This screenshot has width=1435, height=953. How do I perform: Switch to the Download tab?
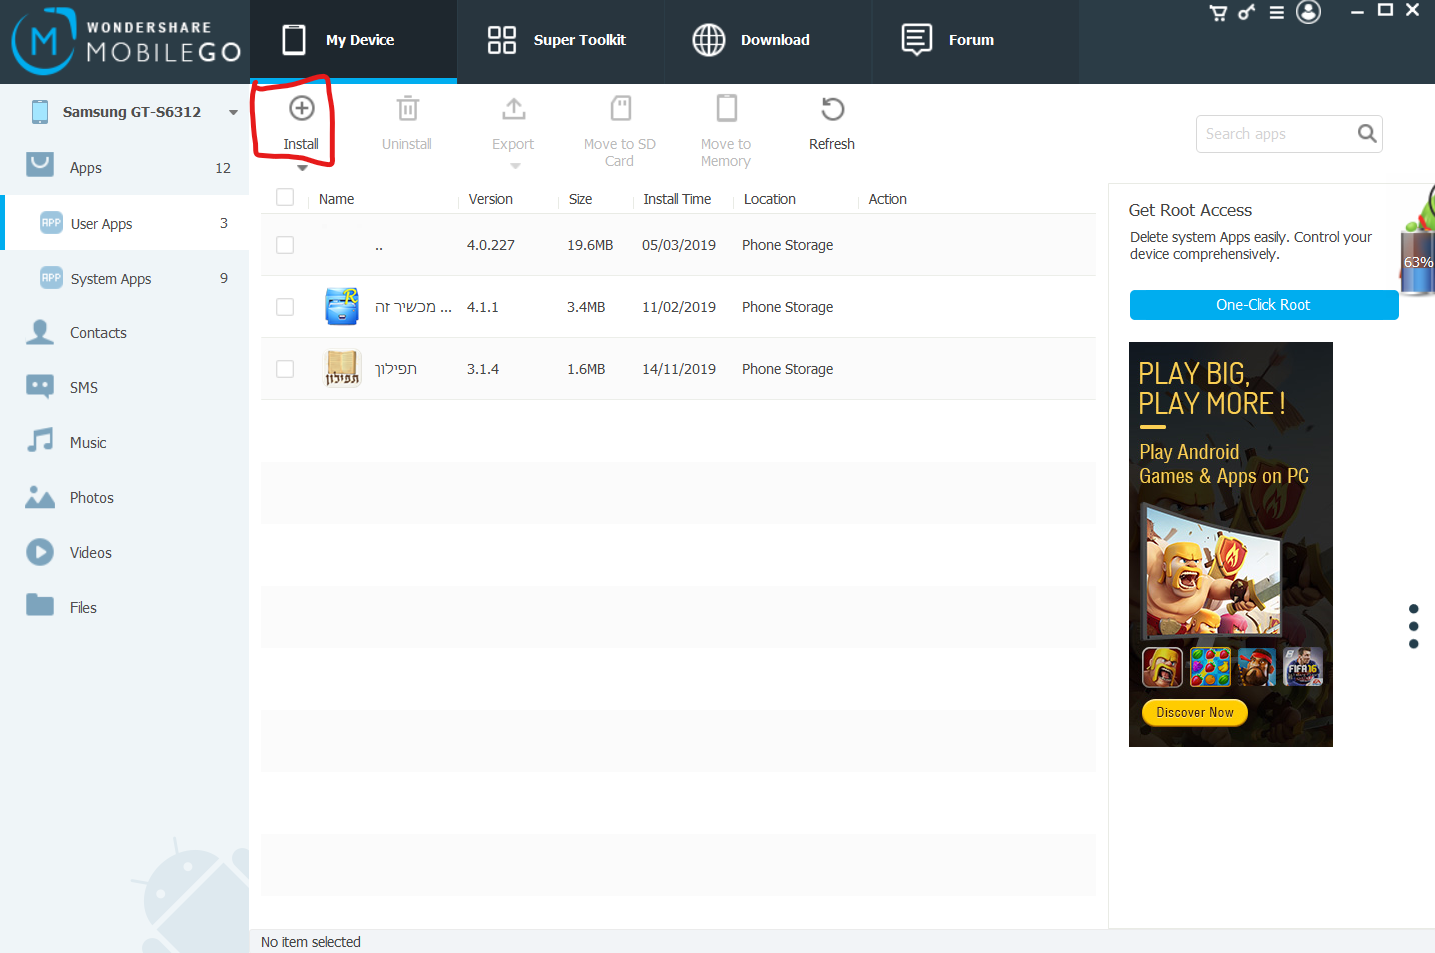coord(768,40)
